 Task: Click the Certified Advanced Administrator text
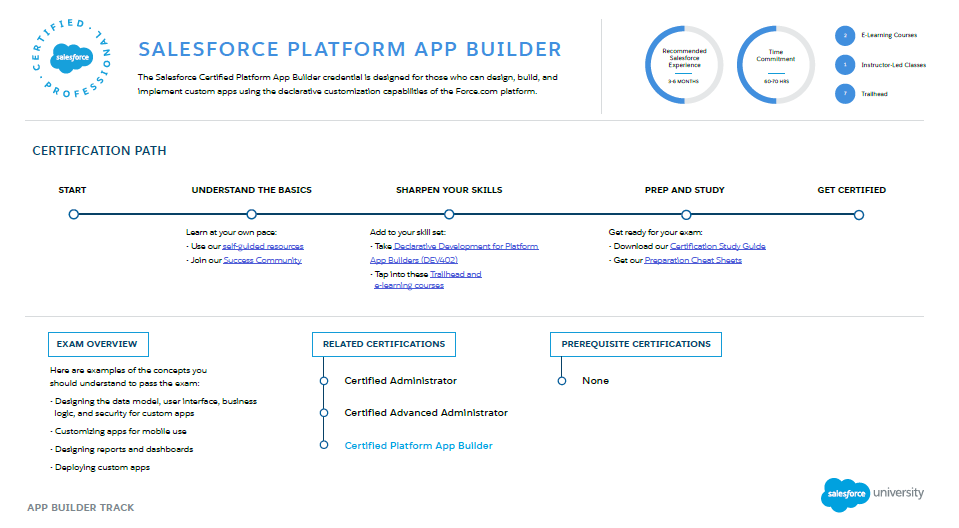click(426, 413)
